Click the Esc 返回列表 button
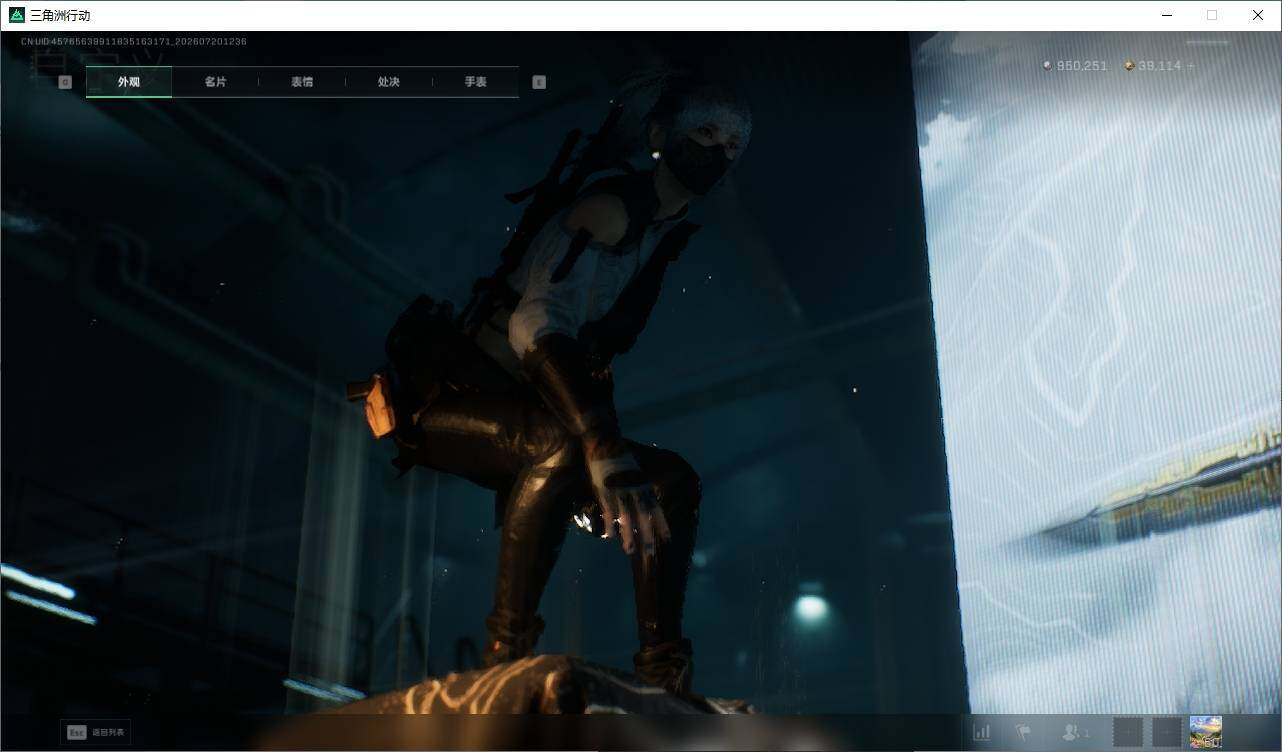Screen dimensions: 1282x752 (95, 732)
